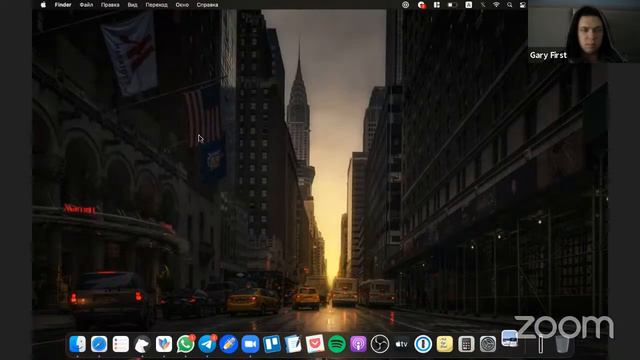Open Finder from the Dock
Image resolution: width=640 pixels, height=360 pixels.
click(78, 344)
